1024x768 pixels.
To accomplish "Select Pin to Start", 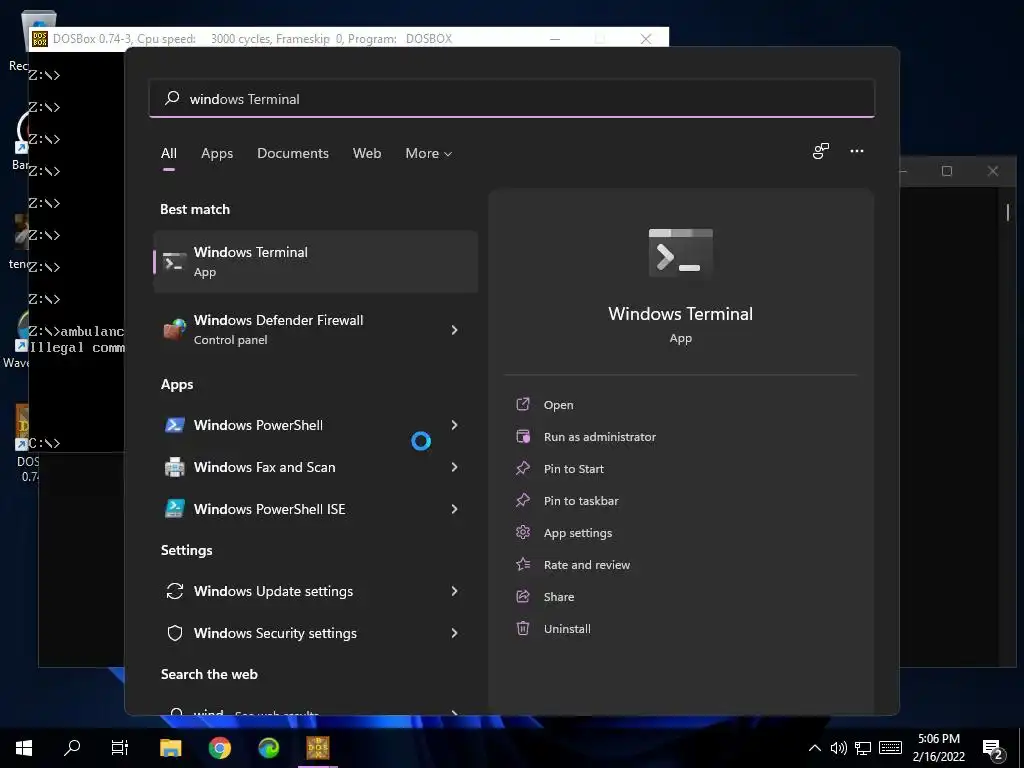I will tap(573, 469).
